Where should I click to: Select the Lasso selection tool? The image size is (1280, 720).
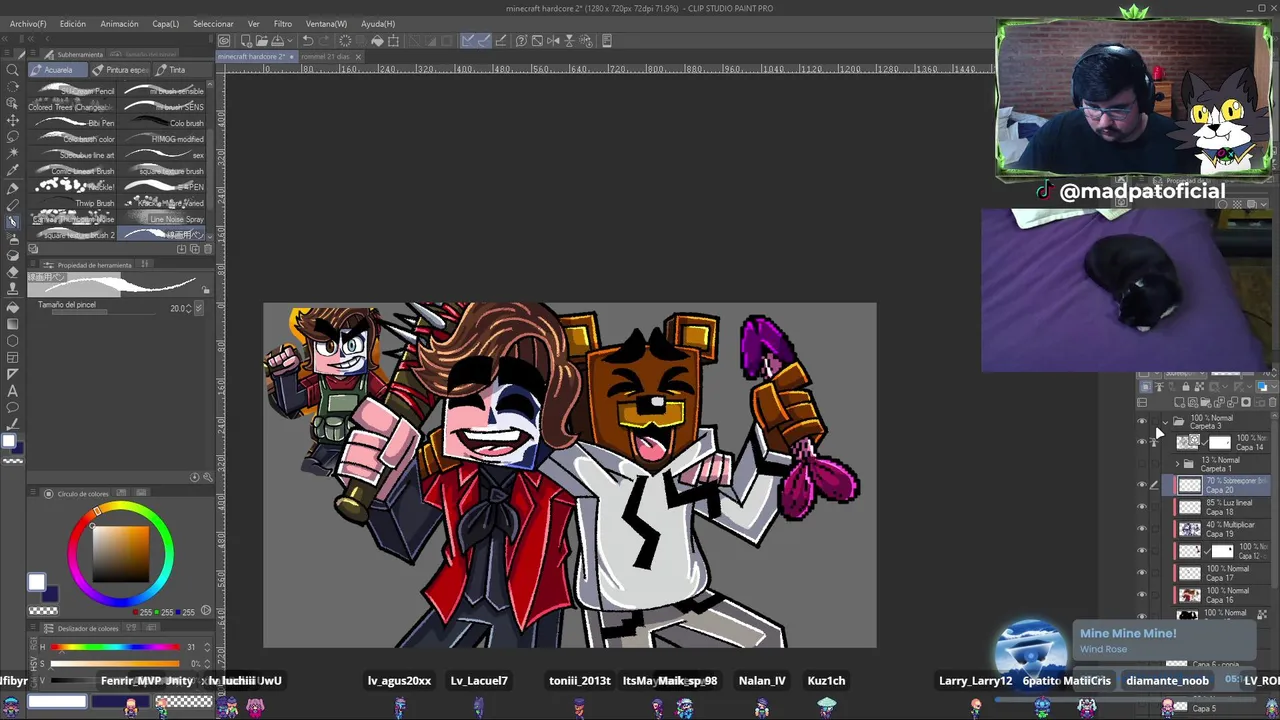[13, 136]
